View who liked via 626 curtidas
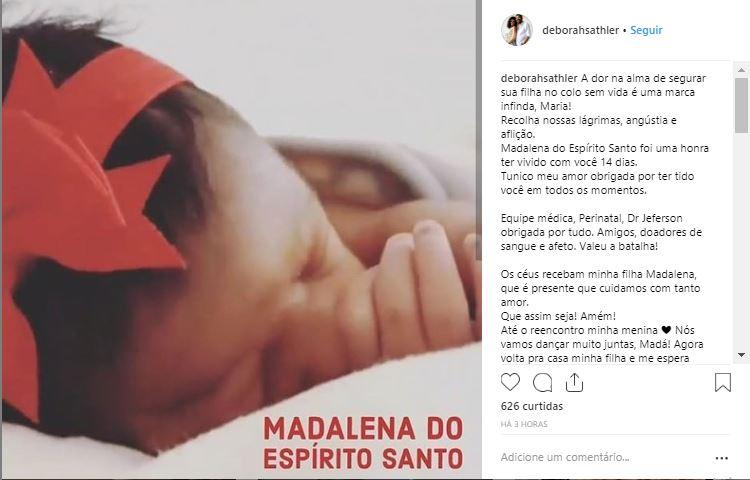The height and width of the screenshot is (480, 750). (531, 406)
